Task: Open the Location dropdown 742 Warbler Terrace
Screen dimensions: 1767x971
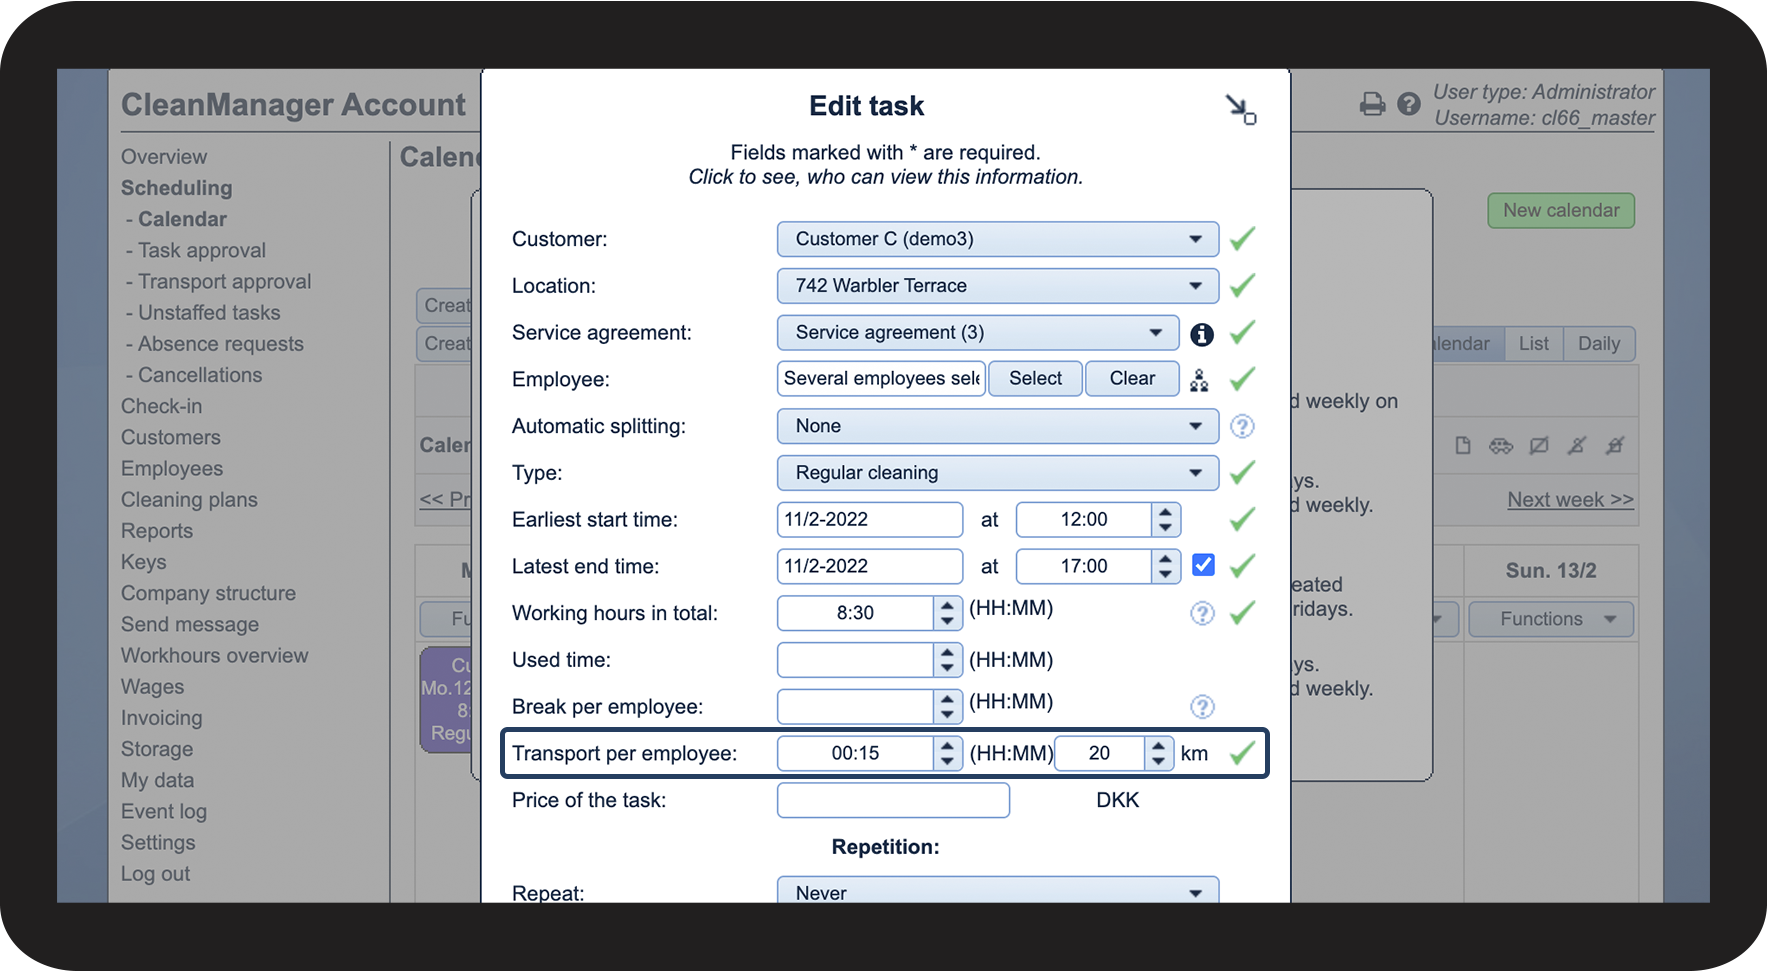Action: point(998,286)
